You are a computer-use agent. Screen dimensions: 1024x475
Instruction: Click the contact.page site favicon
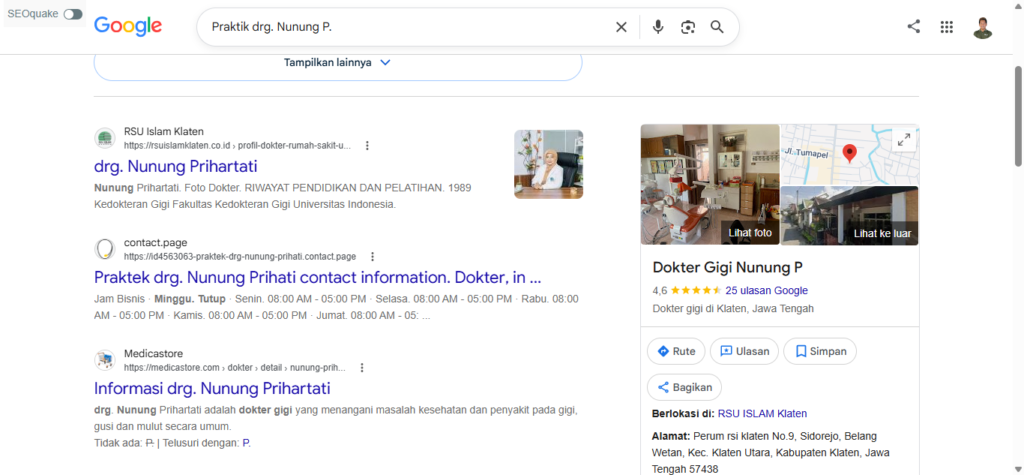pyautogui.click(x=104, y=249)
